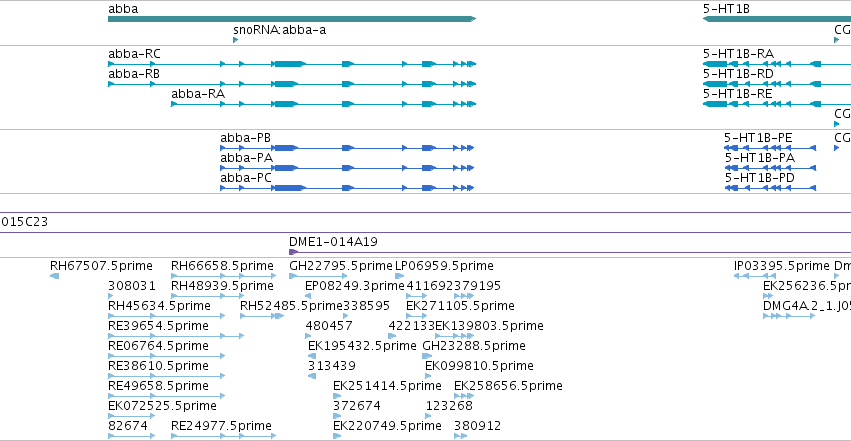Screen dimensions: 851x441
Task: Select the 5-HT1B-PD protein feature
Action: point(770,188)
